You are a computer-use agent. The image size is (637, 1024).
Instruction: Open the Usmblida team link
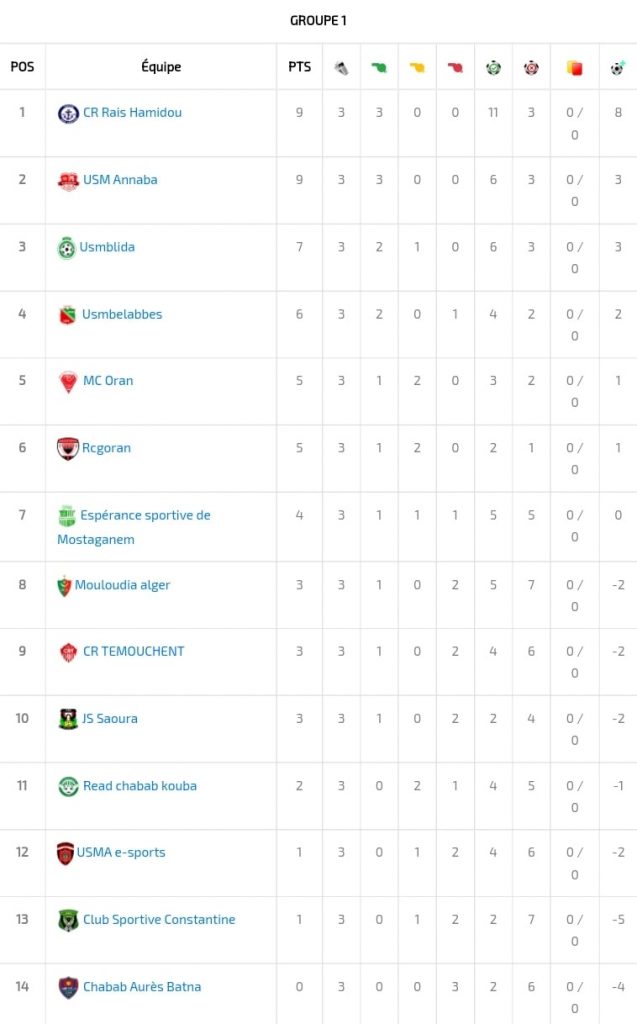[107, 247]
